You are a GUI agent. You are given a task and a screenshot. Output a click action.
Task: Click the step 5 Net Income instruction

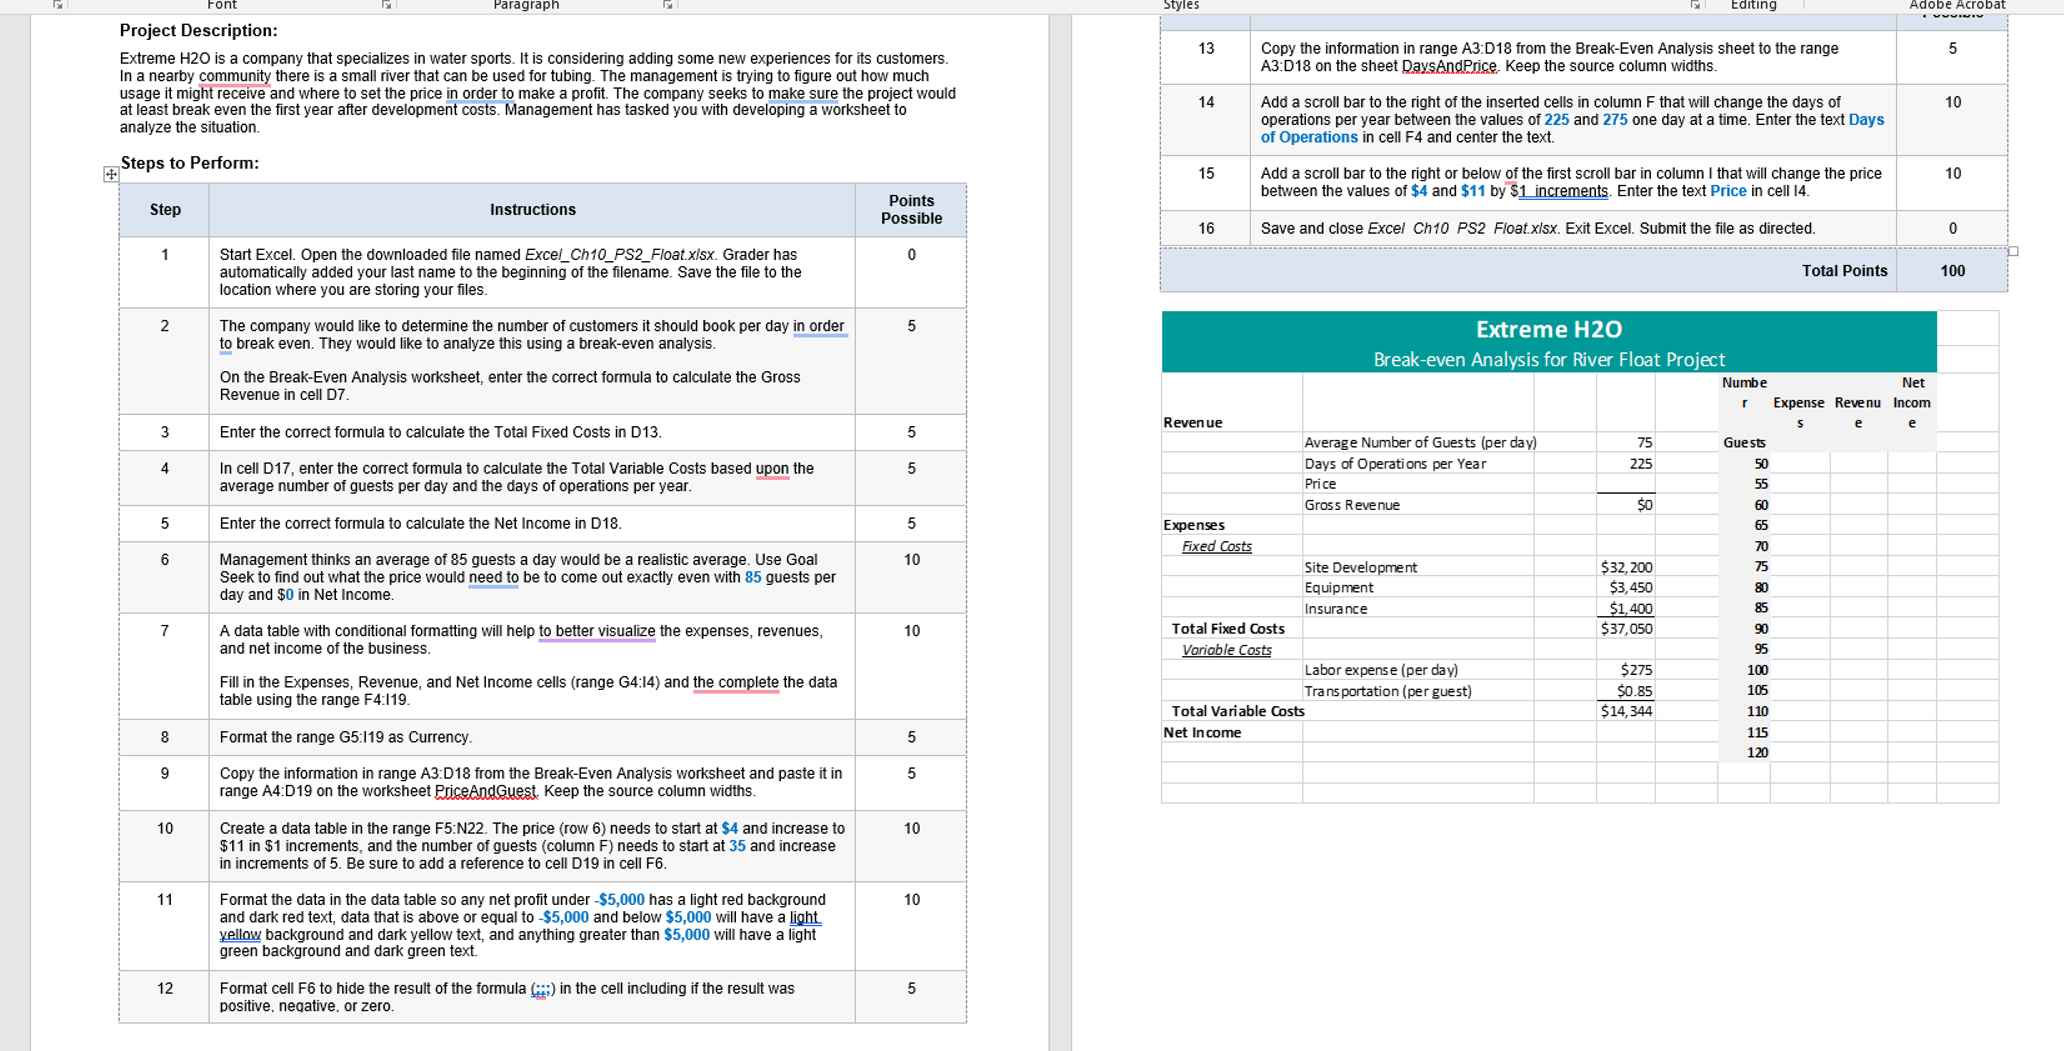pos(421,523)
